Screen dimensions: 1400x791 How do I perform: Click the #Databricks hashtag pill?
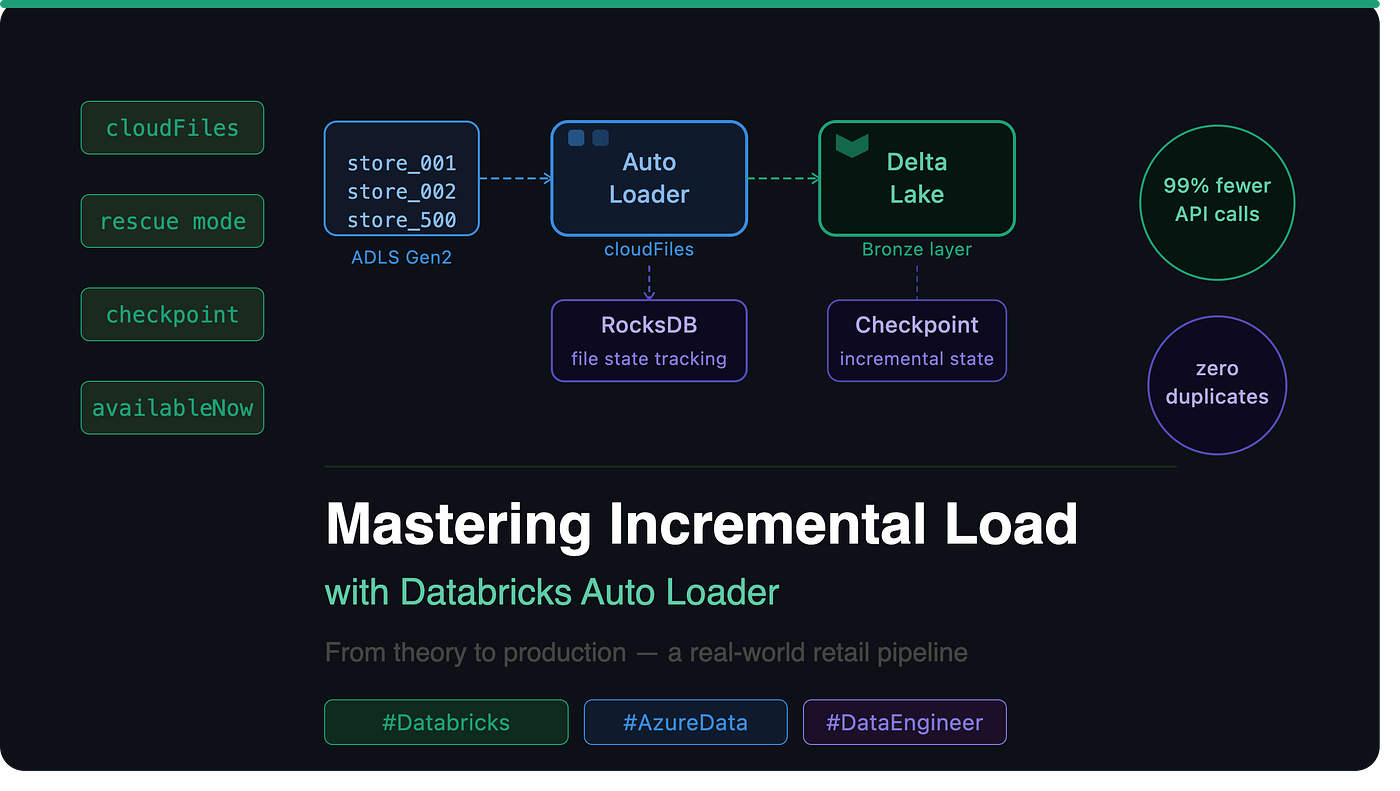tap(446, 722)
